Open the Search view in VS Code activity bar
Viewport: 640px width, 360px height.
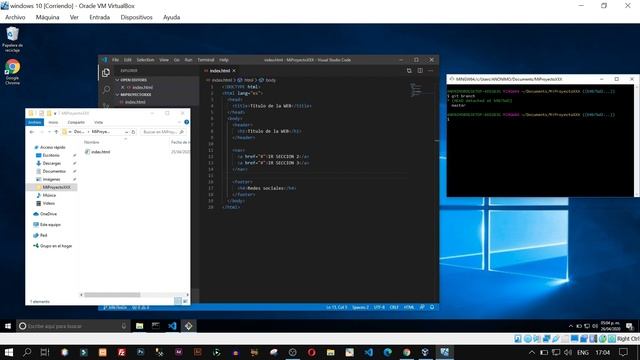(x=106, y=89)
